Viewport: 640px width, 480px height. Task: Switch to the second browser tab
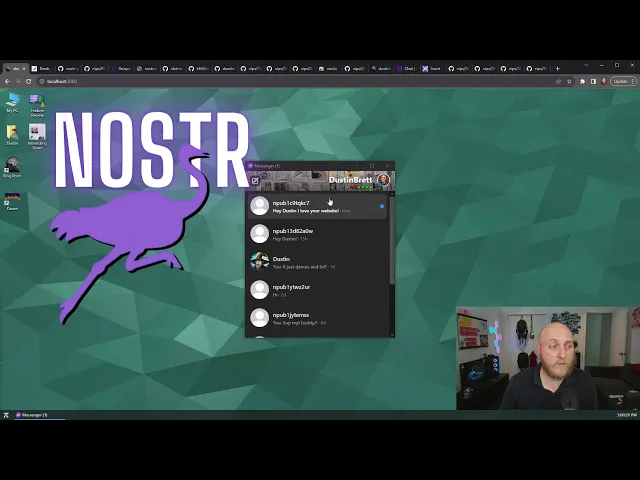[41, 69]
